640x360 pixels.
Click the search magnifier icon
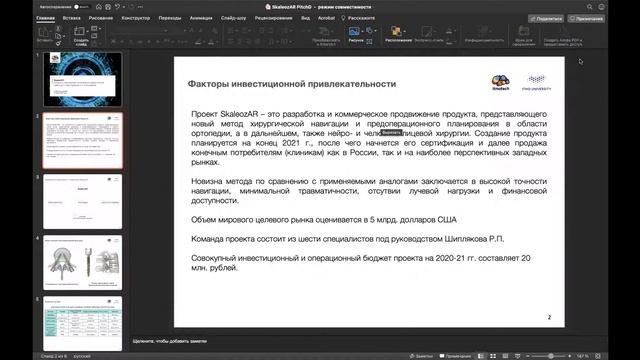point(590,7)
